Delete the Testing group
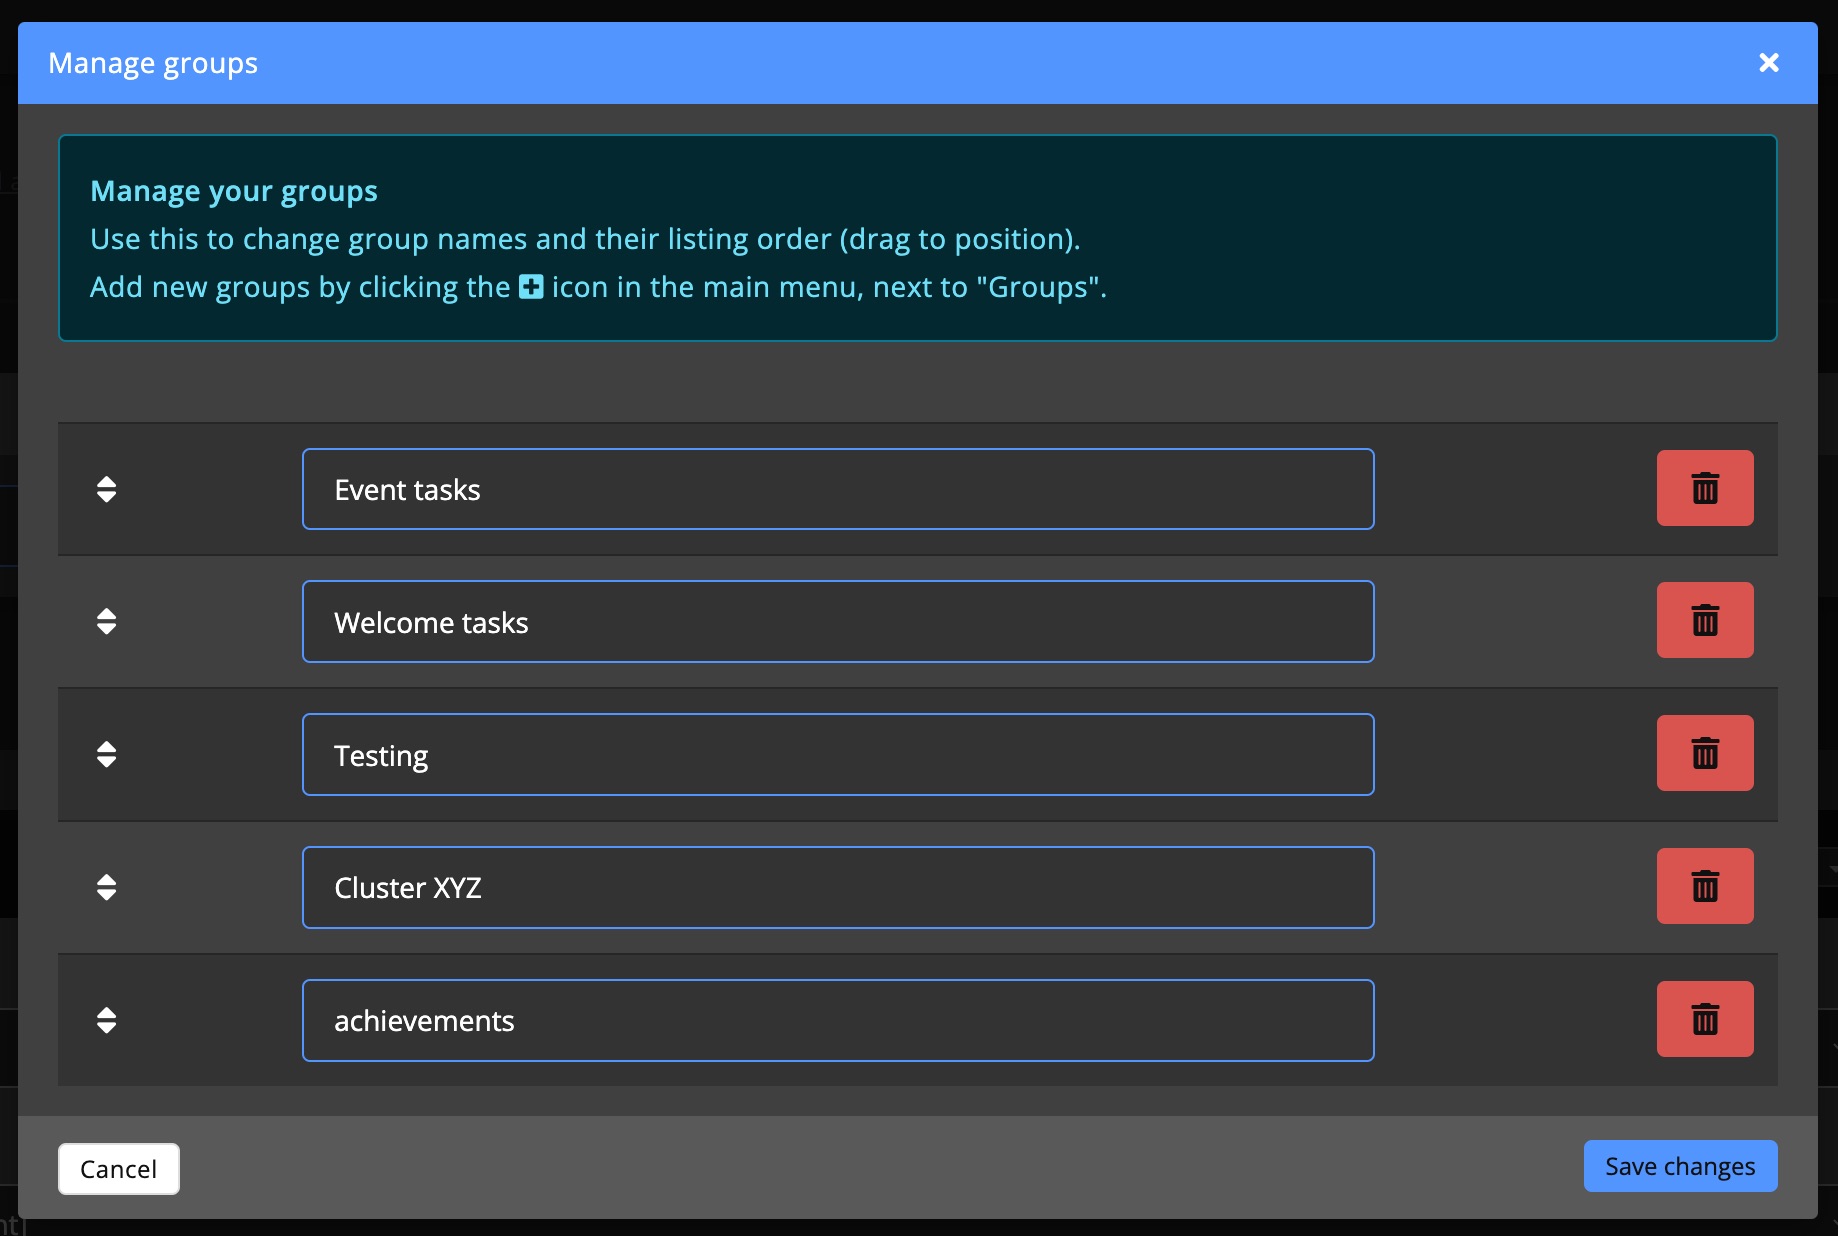Image resolution: width=1838 pixels, height=1236 pixels. 1704,754
